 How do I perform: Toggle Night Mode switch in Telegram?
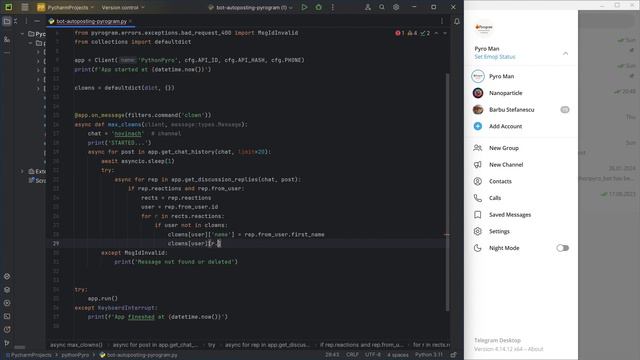pyautogui.click(x=562, y=248)
